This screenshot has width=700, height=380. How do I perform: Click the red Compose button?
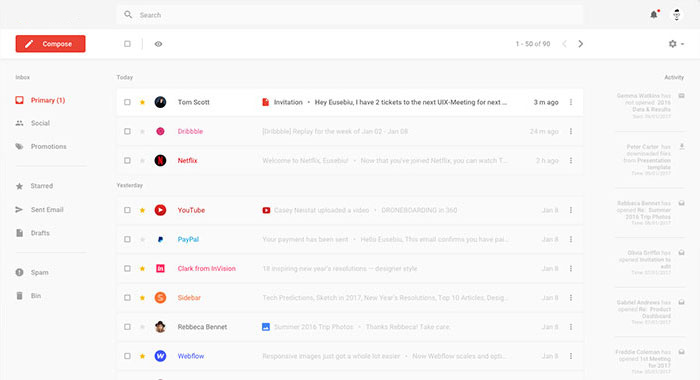[x=50, y=44]
